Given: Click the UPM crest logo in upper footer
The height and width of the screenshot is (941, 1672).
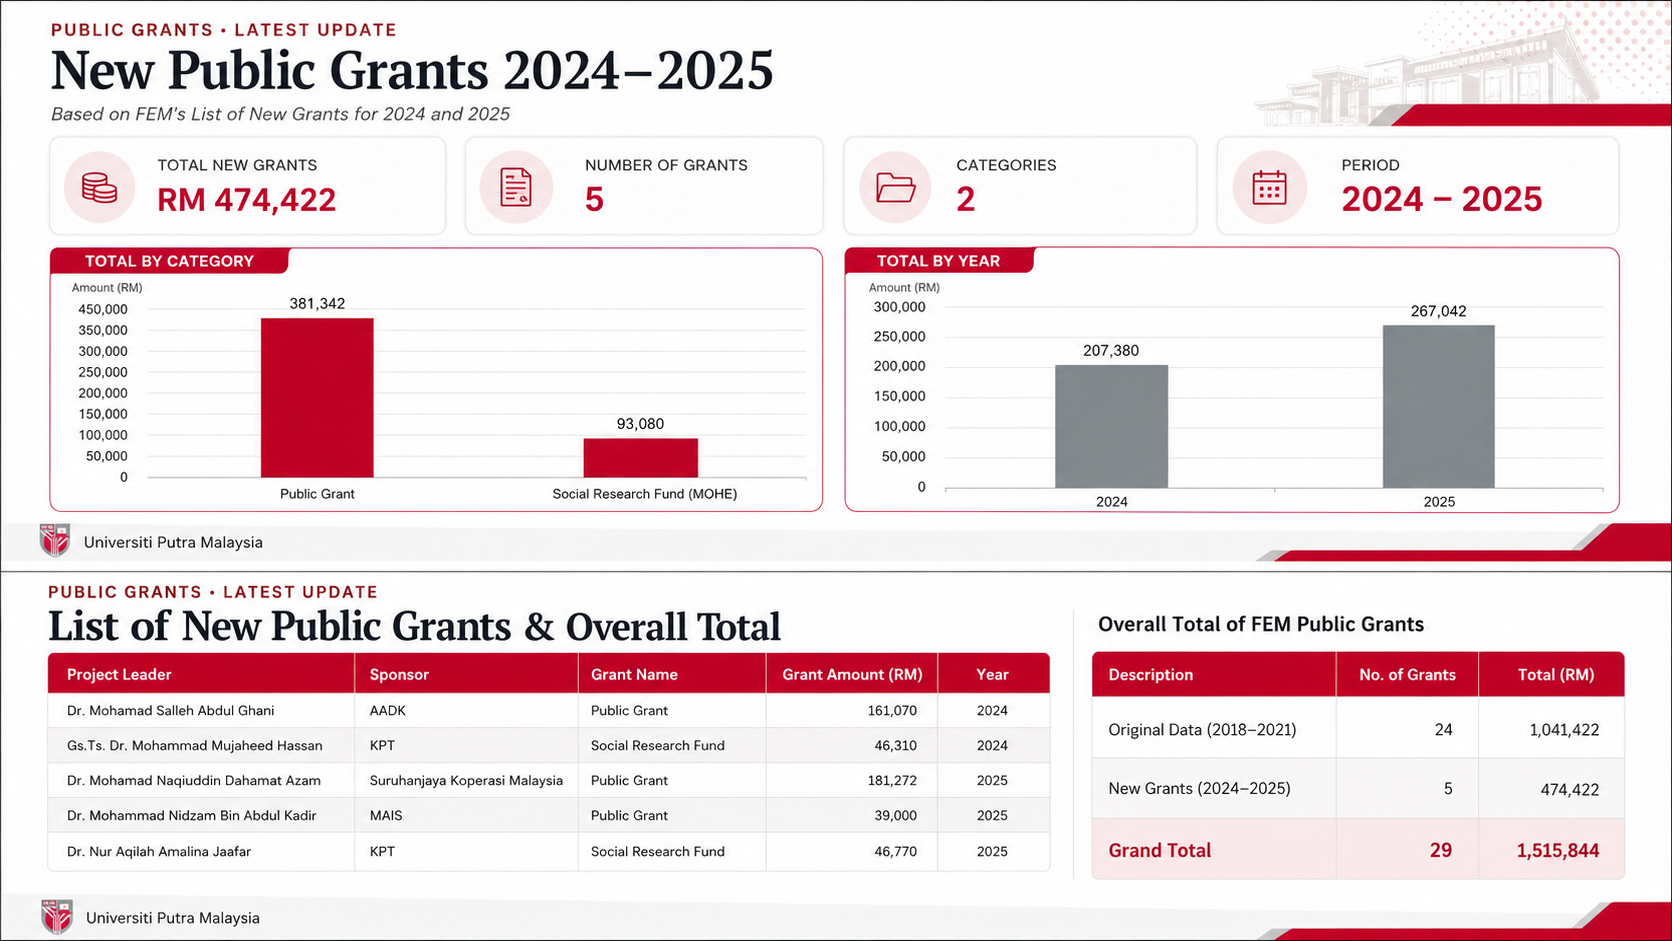Looking at the screenshot, I should point(55,540).
